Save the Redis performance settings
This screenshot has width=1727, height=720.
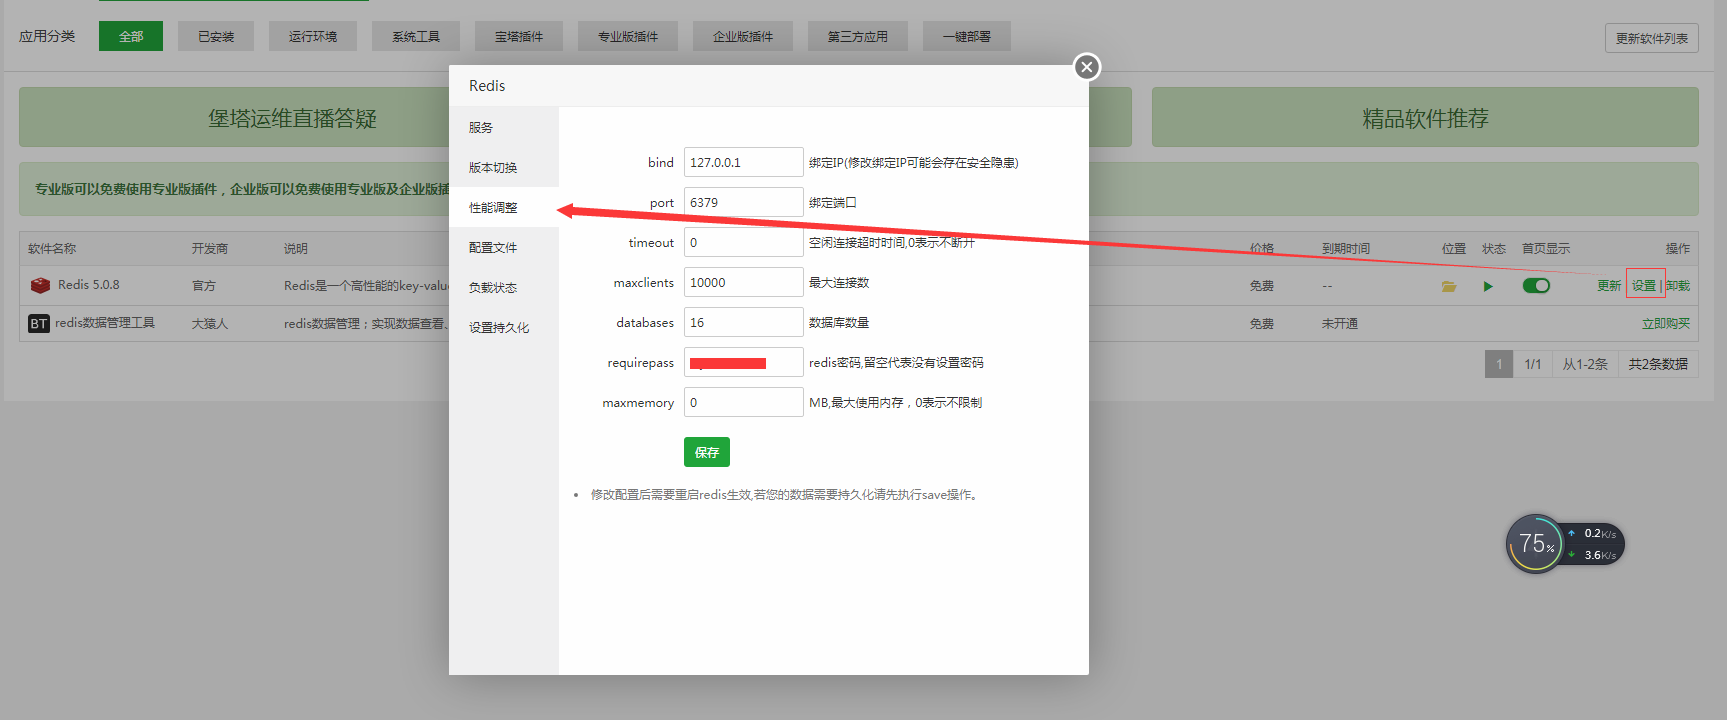pyautogui.click(x=707, y=452)
